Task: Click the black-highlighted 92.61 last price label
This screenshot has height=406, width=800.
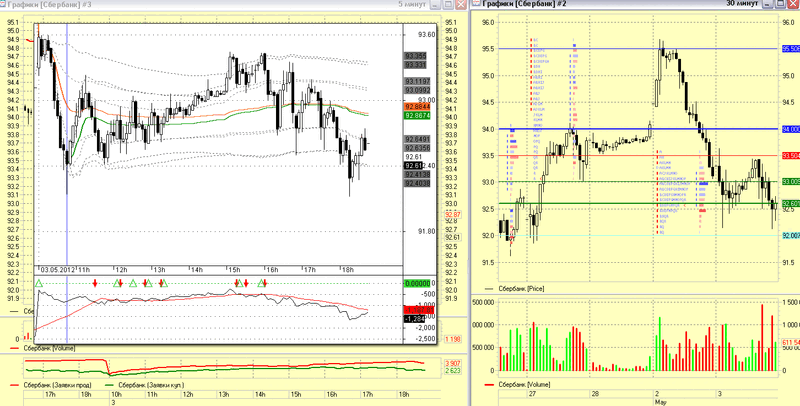Action: 413,166
